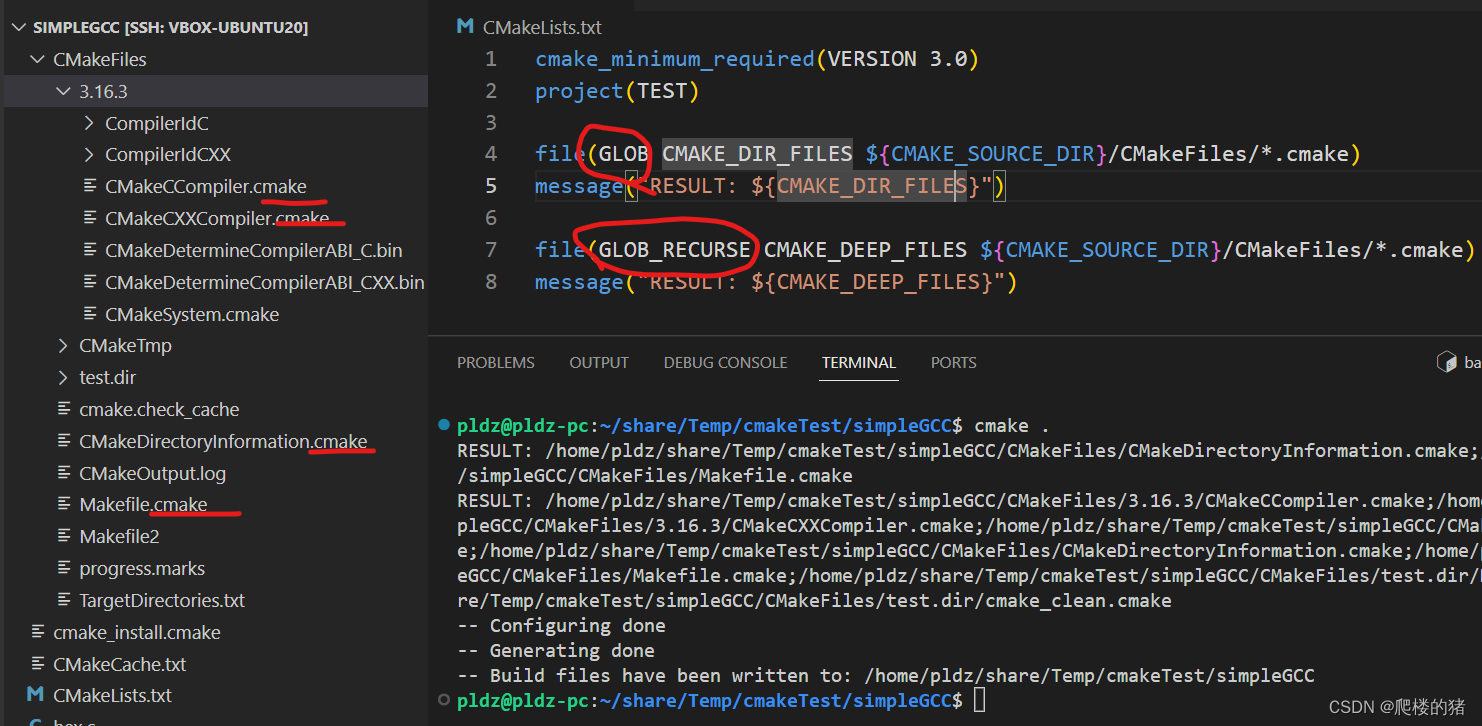Screen dimensions: 1482x726
Task: Click cmake.check_cache file icon
Action: tap(65, 410)
